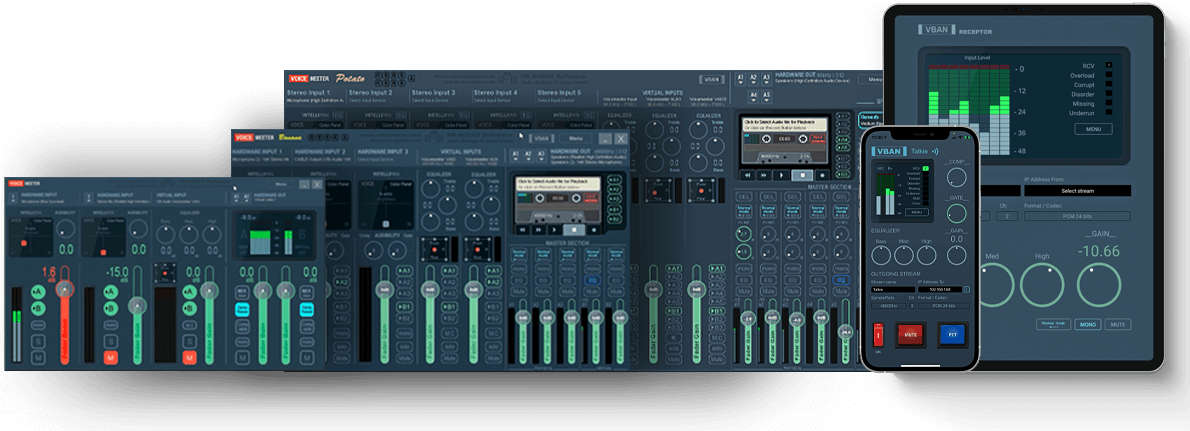This screenshot has height=431, width=1190.
Task: Click Virtual Input fader knob in small Voicemeeter
Action: (x=209, y=291)
